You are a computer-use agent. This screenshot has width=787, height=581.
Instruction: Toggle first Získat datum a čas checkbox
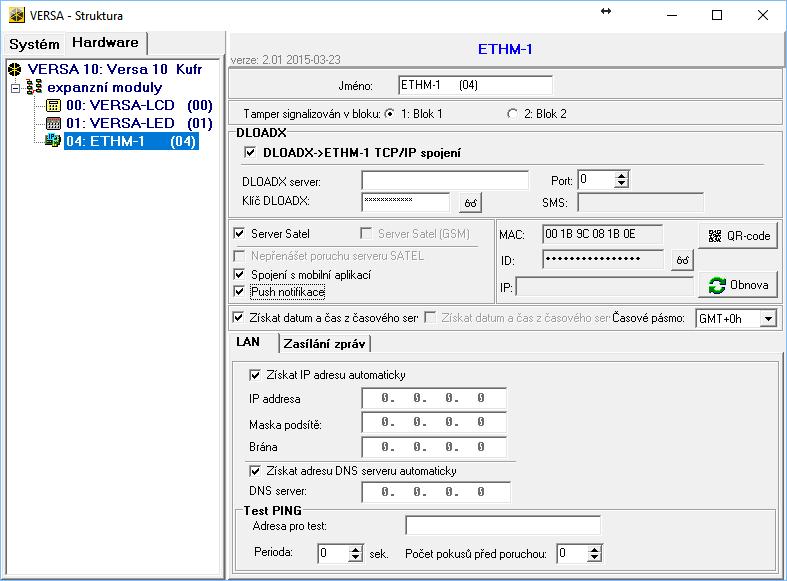click(x=238, y=318)
